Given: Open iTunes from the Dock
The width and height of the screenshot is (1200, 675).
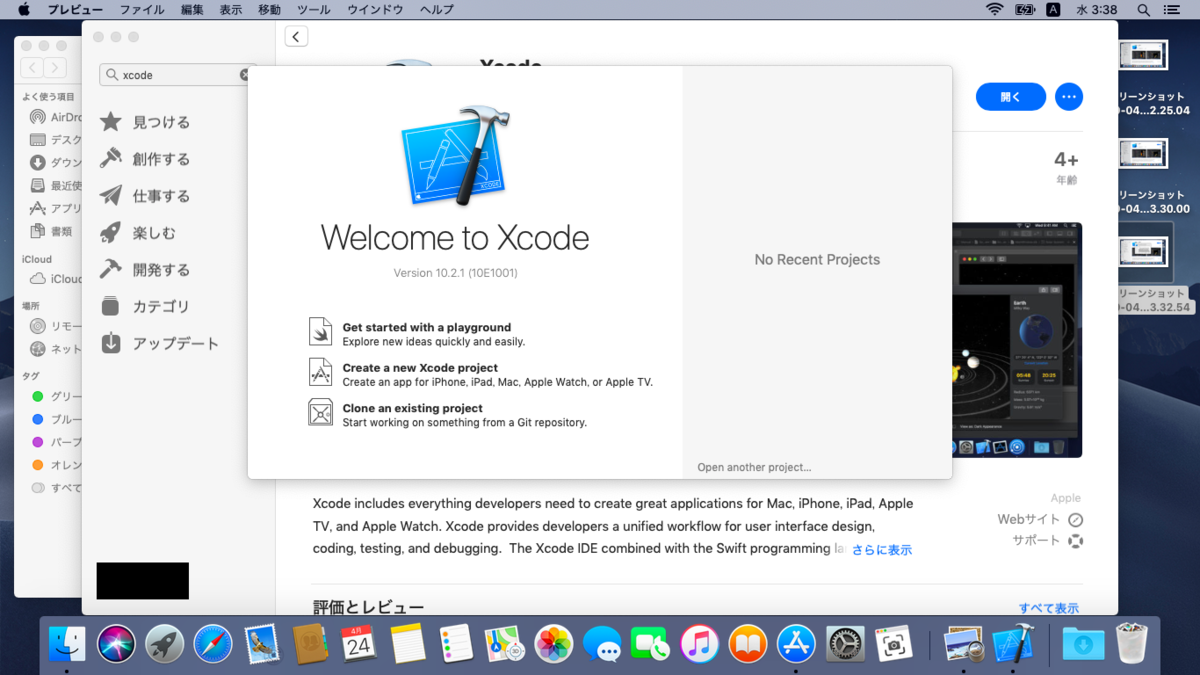Looking at the screenshot, I should click(x=699, y=644).
